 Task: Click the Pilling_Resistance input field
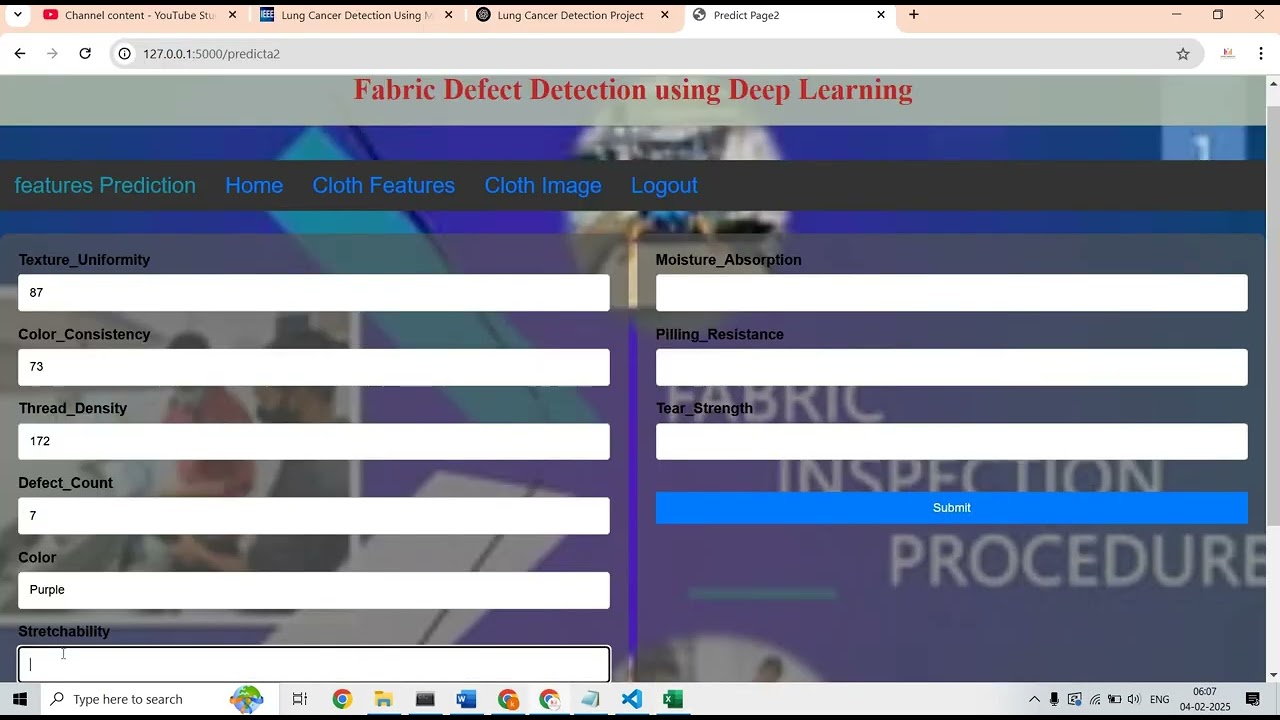click(x=951, y=367)
